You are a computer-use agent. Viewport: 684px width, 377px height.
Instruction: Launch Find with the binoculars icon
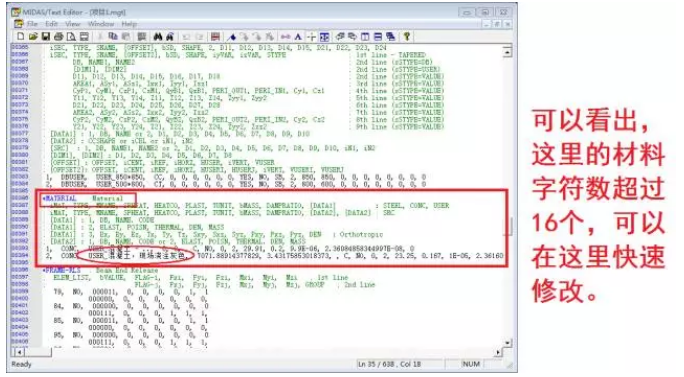coord(158,37)
